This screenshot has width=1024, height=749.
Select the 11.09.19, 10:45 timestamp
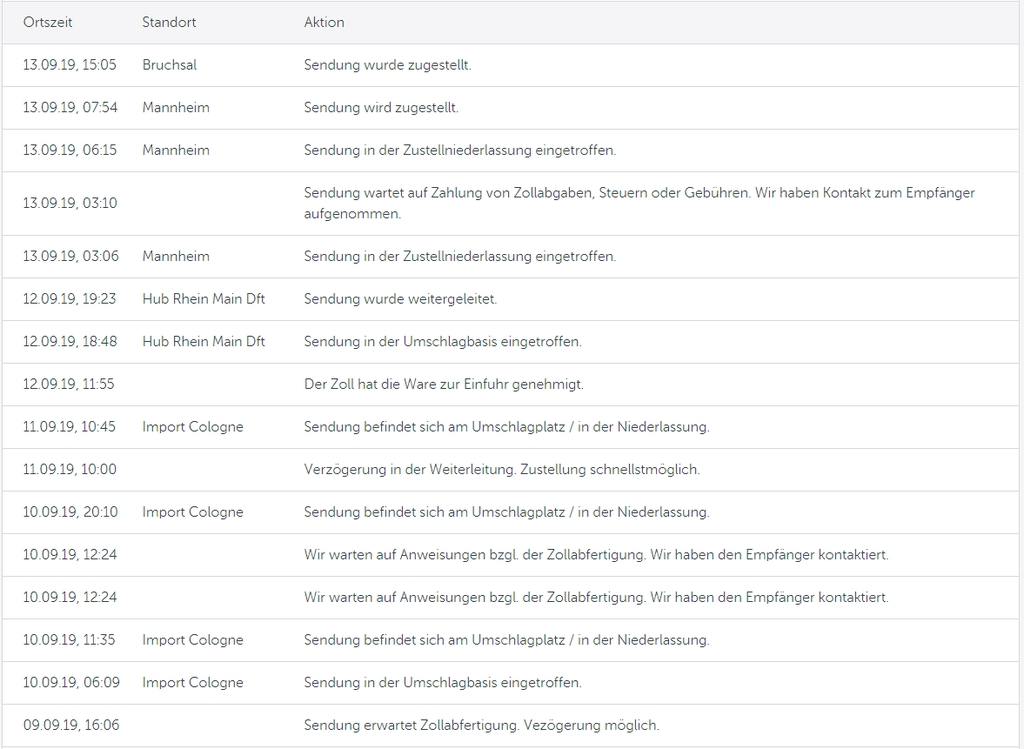(69, 426)
